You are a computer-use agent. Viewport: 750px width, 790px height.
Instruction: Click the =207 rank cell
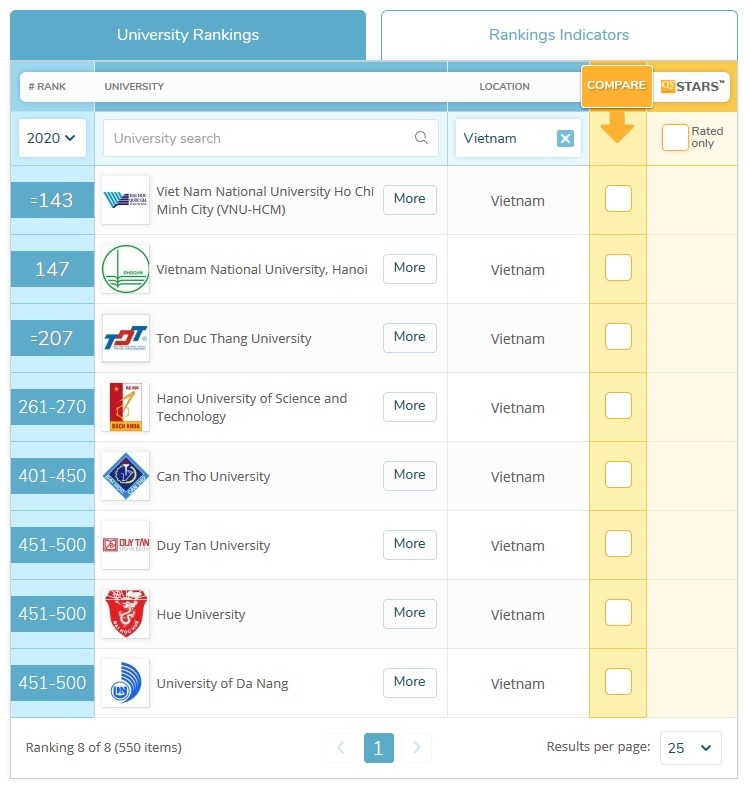(52, 338)
